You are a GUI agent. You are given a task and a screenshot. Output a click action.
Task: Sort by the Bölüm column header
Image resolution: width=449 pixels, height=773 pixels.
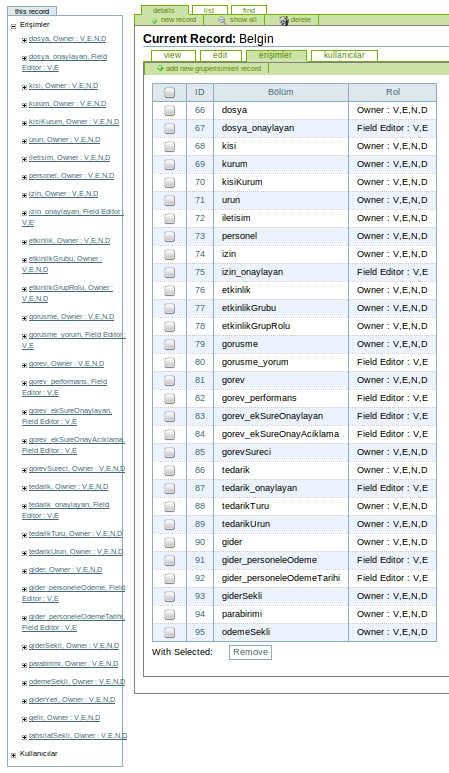pos(281,92)
